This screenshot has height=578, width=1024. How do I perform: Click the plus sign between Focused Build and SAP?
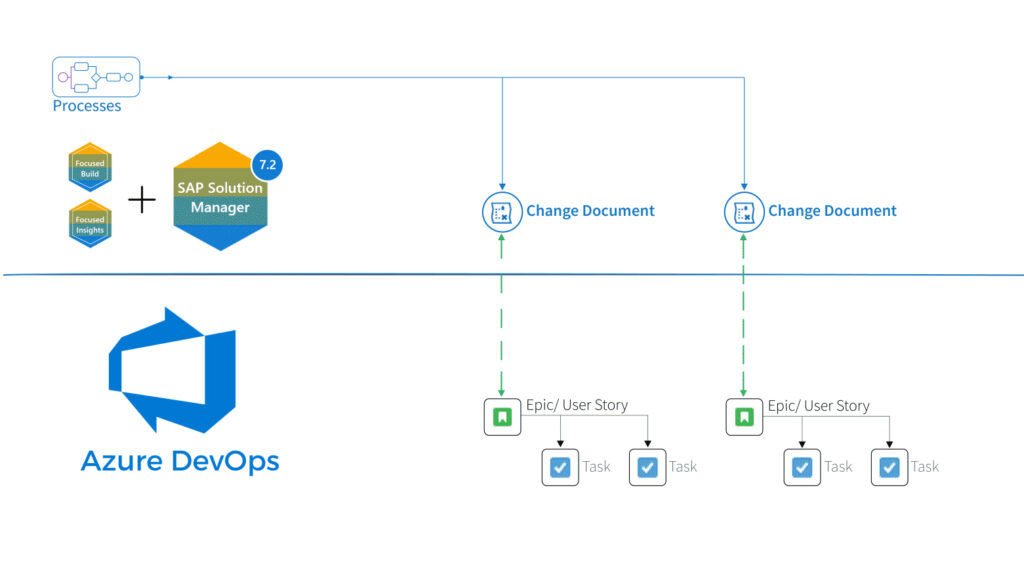point(142,199)
